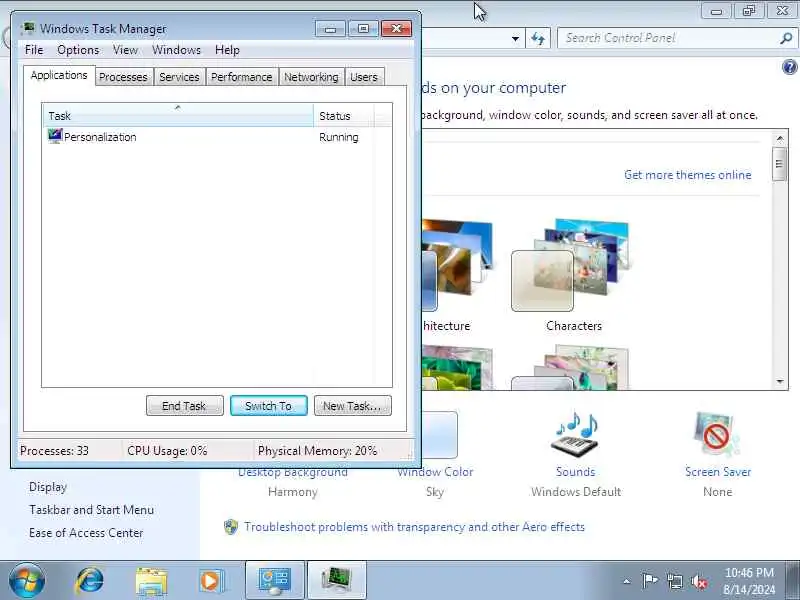Open the Sounds link label
Image resolution: width=800 pixels, height=600 pixels.
(x=576, y=472)
